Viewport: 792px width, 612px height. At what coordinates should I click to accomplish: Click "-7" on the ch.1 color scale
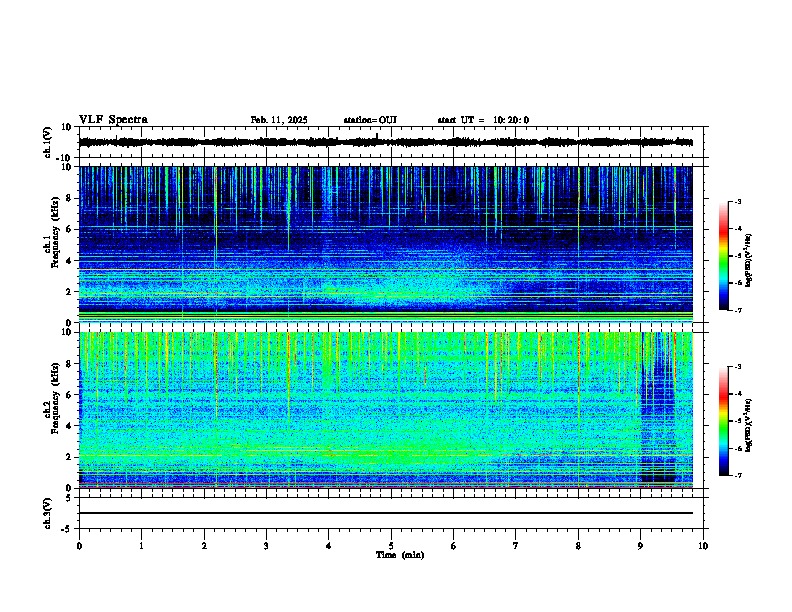point(737,310)
